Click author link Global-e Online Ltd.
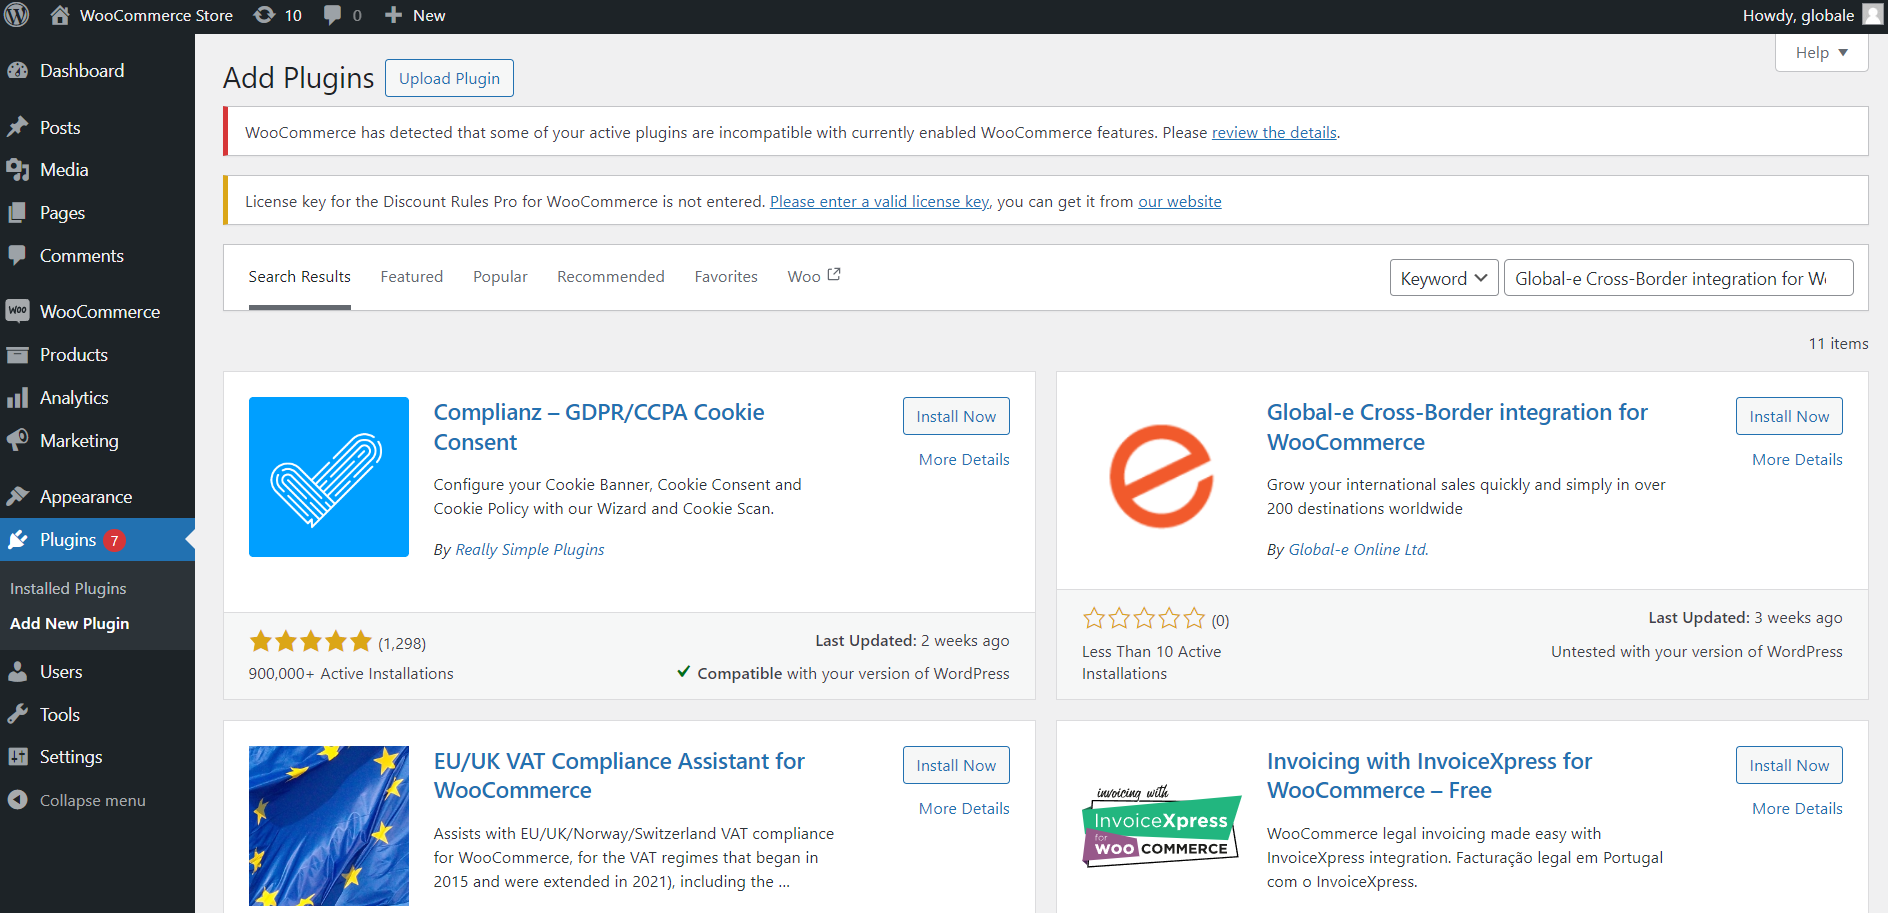 click(x=1359, y=550)
